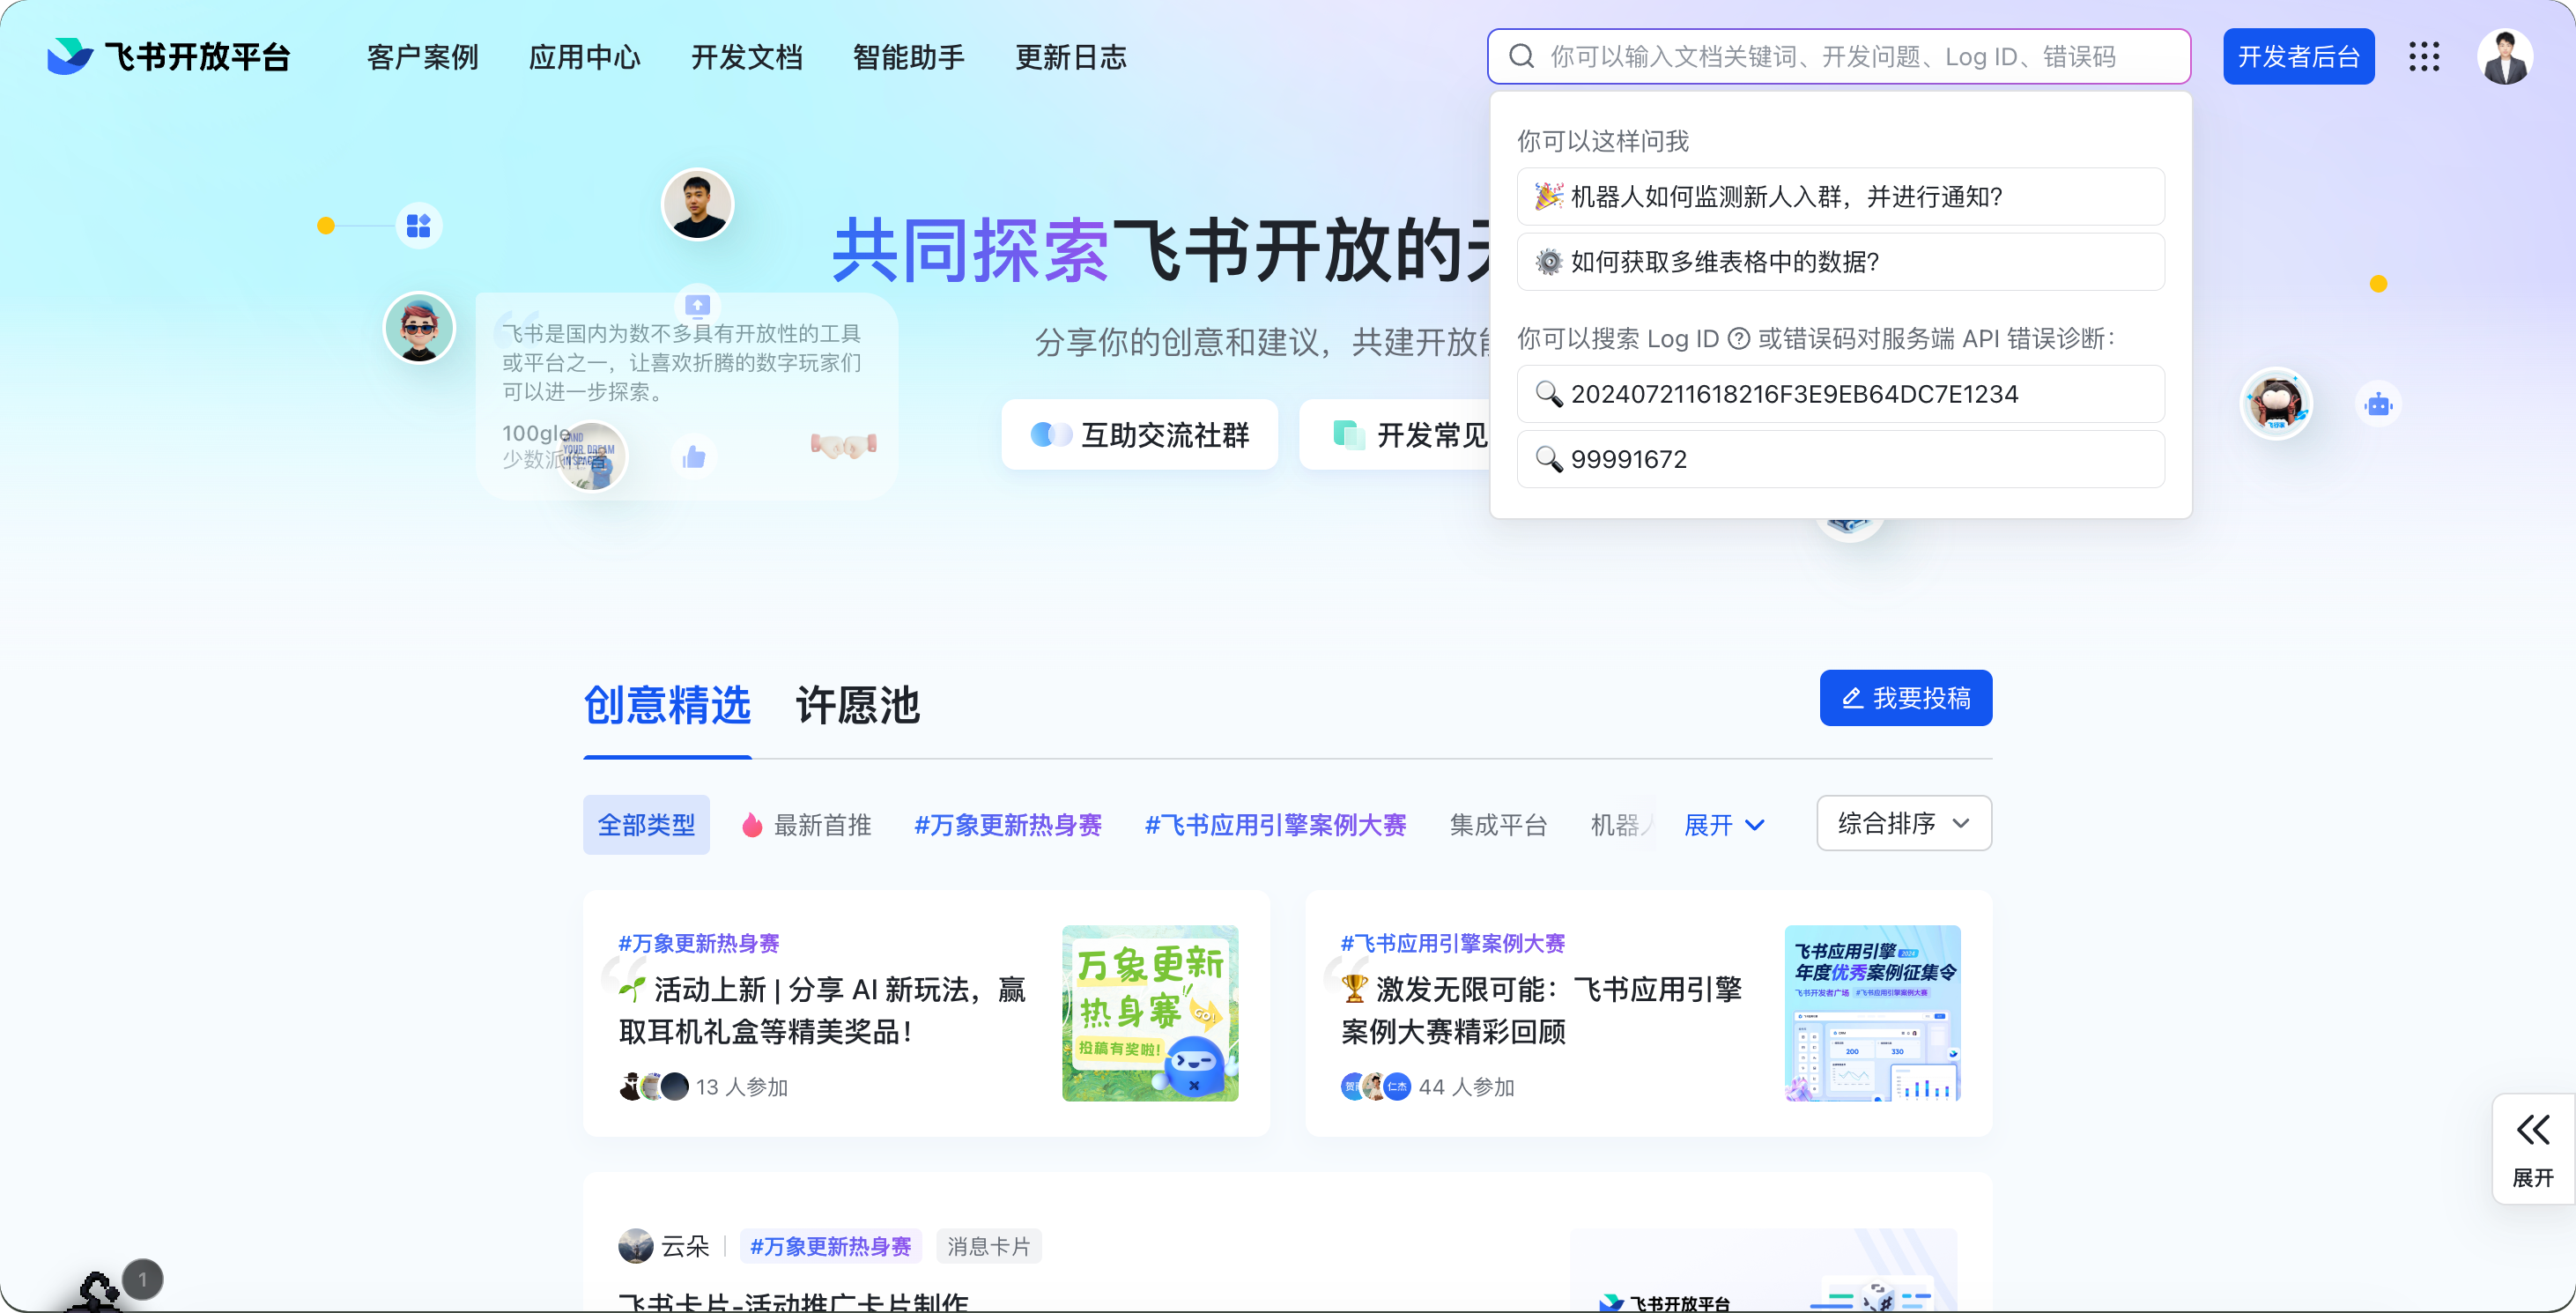Click the notification badge showing 1
Viewport: 2576px width, 1313px height.
[x=142, y=1279]
